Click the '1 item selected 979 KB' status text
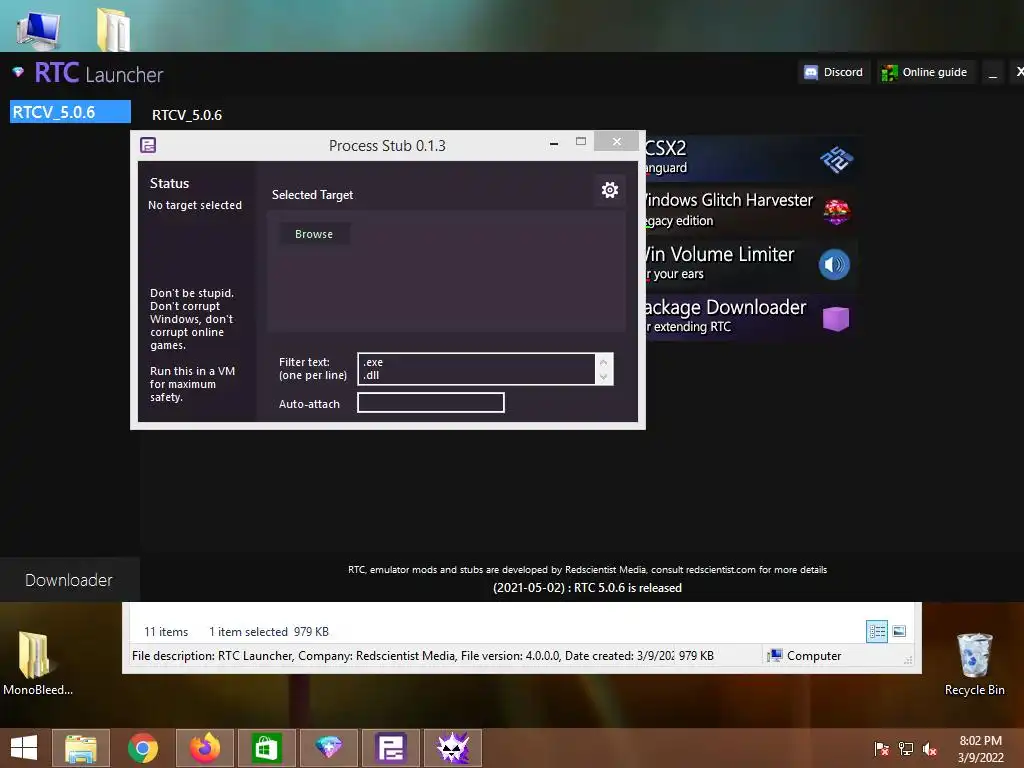Image resolution: width=1024 pixels, height=768 pixels. (x=268, y=632)
